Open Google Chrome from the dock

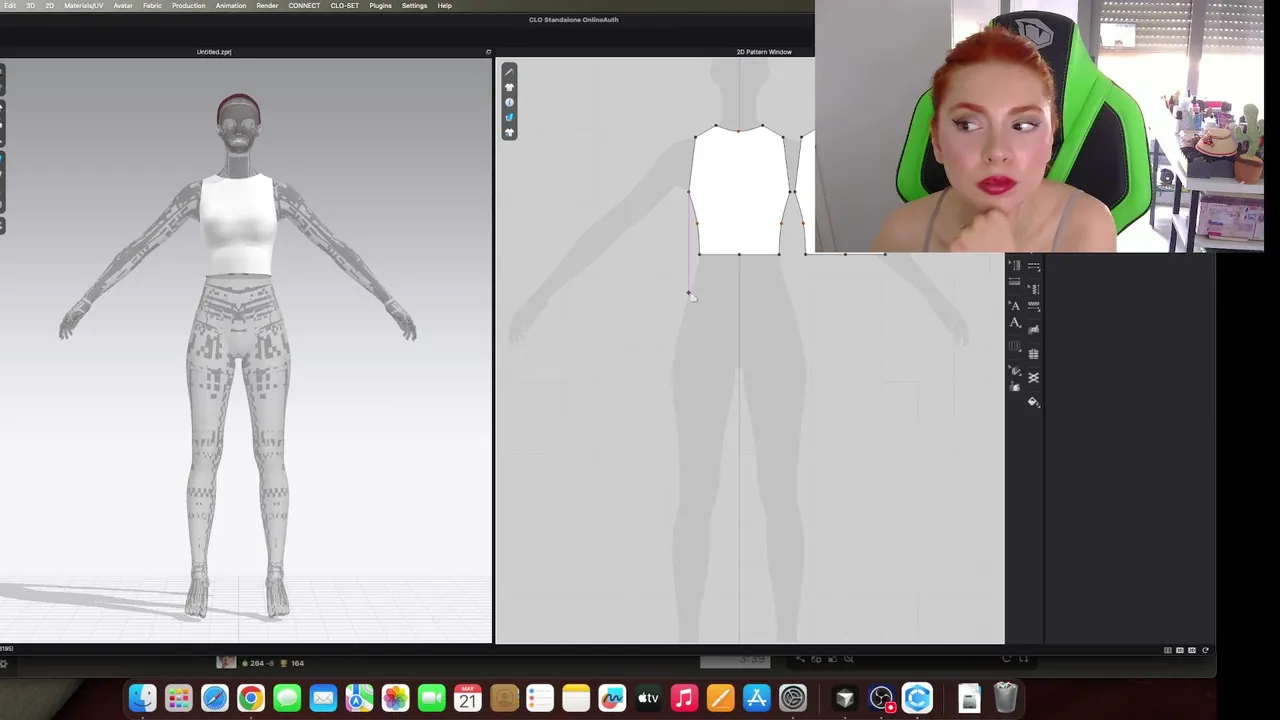pos(251,698)
